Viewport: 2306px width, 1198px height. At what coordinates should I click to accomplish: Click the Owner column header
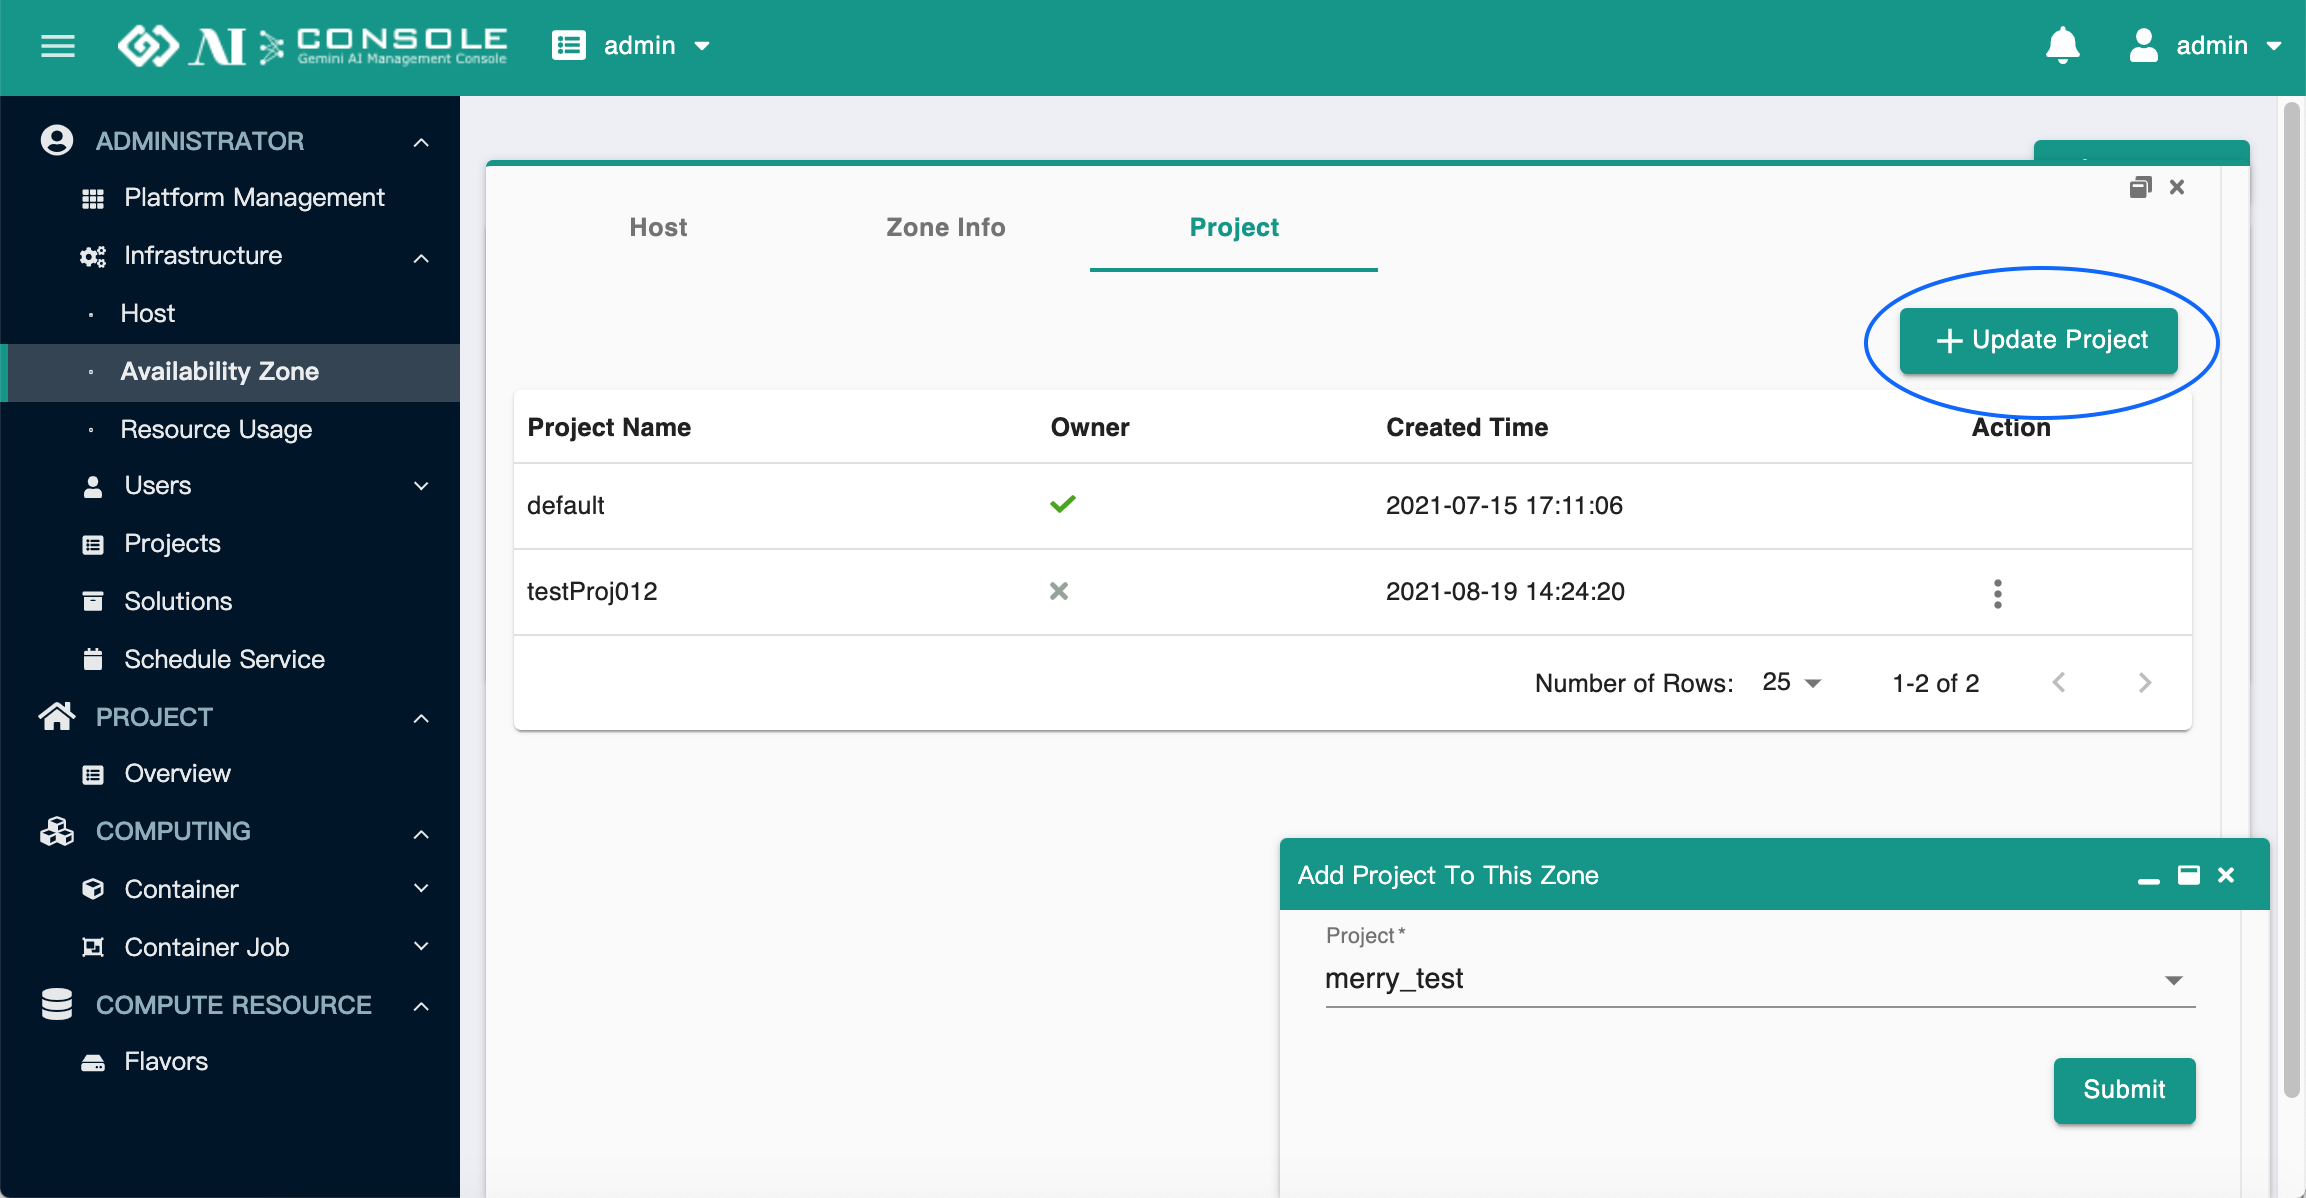point(1090,428)
